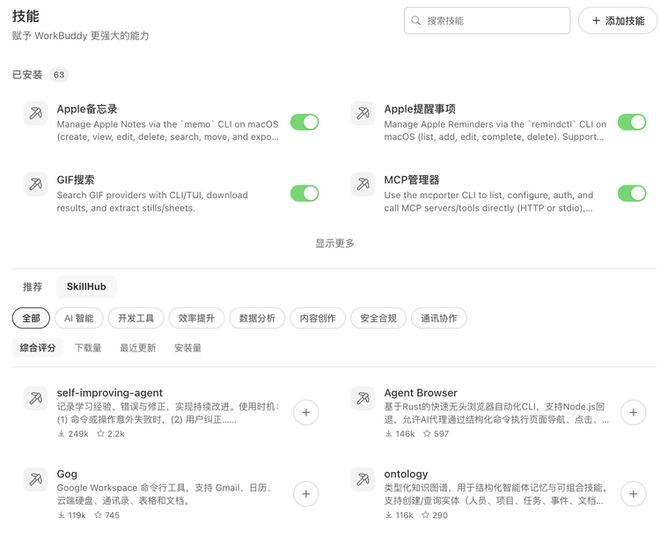Switch to the SkillHub tab

pos(86,287)
